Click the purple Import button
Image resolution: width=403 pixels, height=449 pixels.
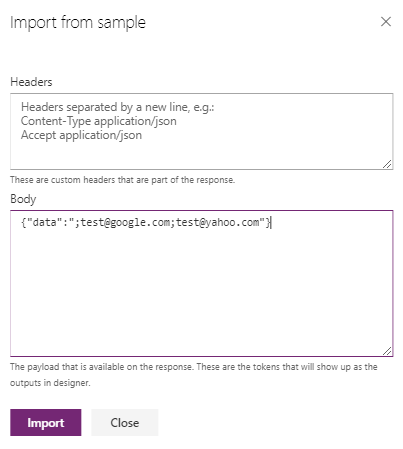[46, 422]
